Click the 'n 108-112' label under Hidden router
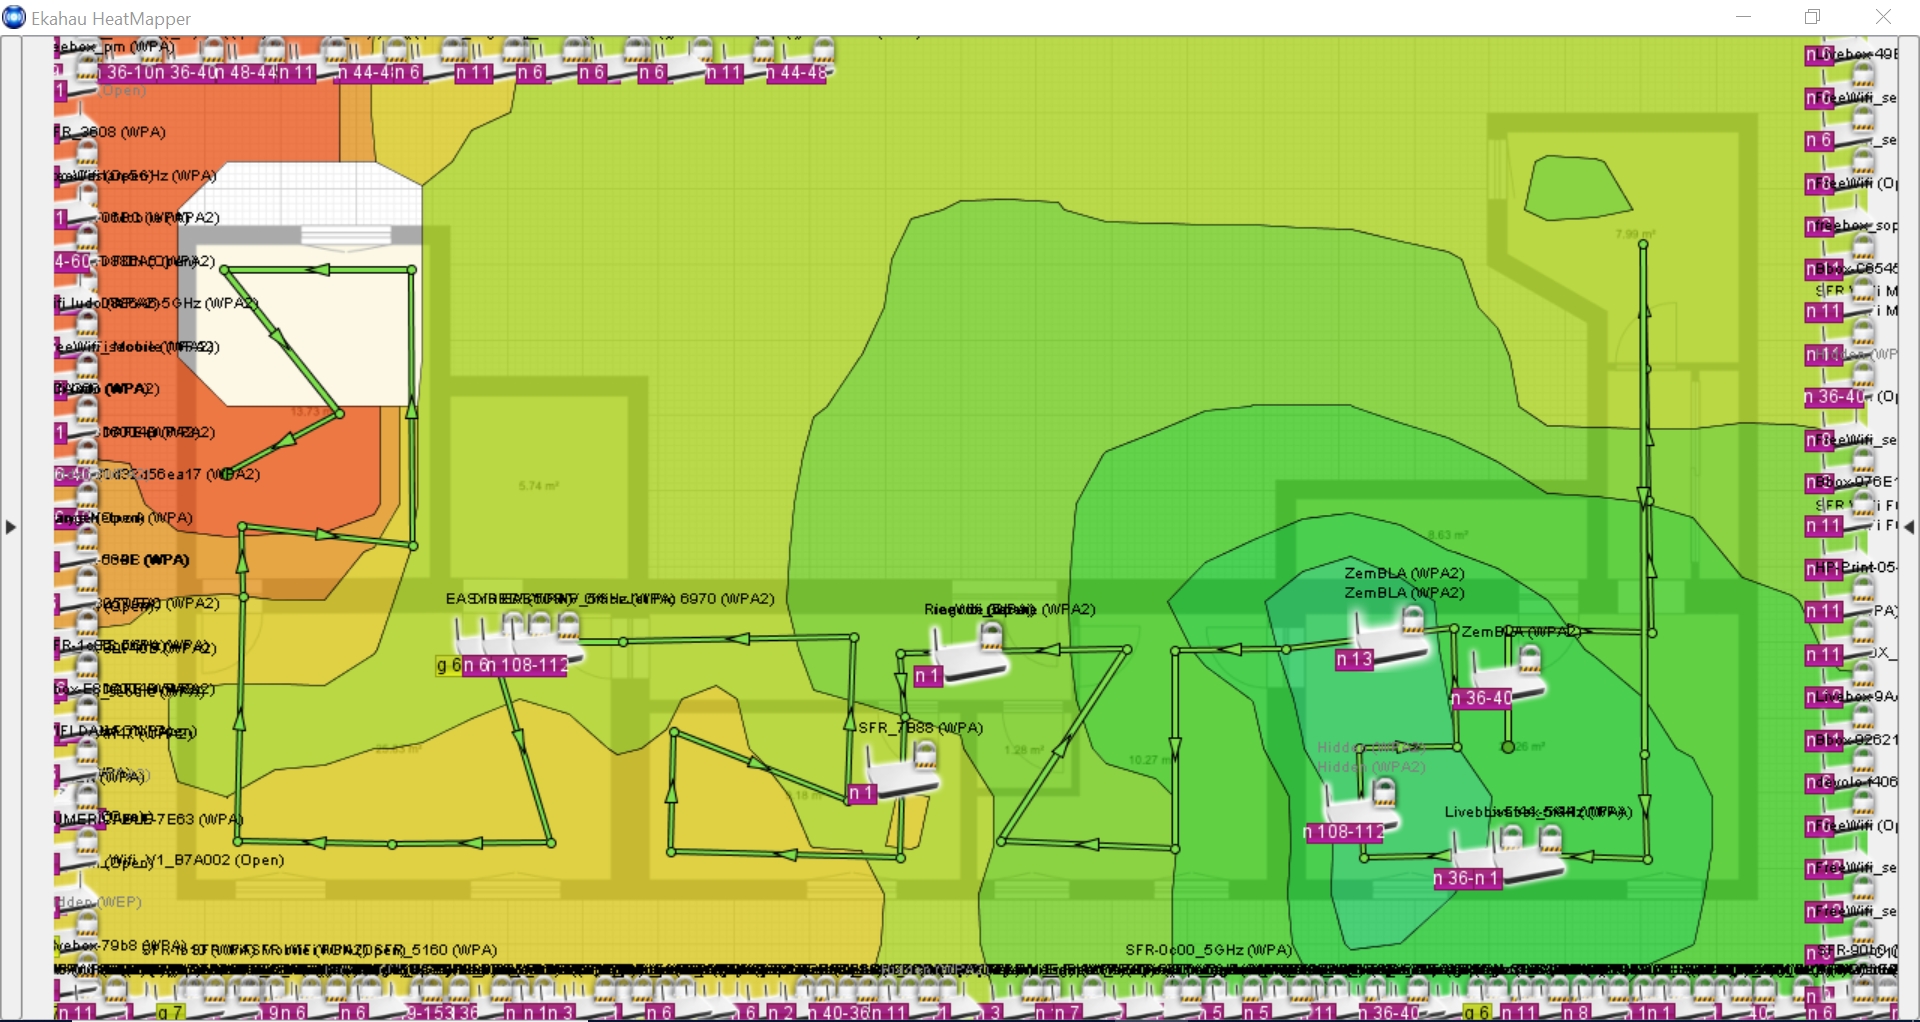The height and width of the screenshot is (1022, 1920). tap(1345, 832)
